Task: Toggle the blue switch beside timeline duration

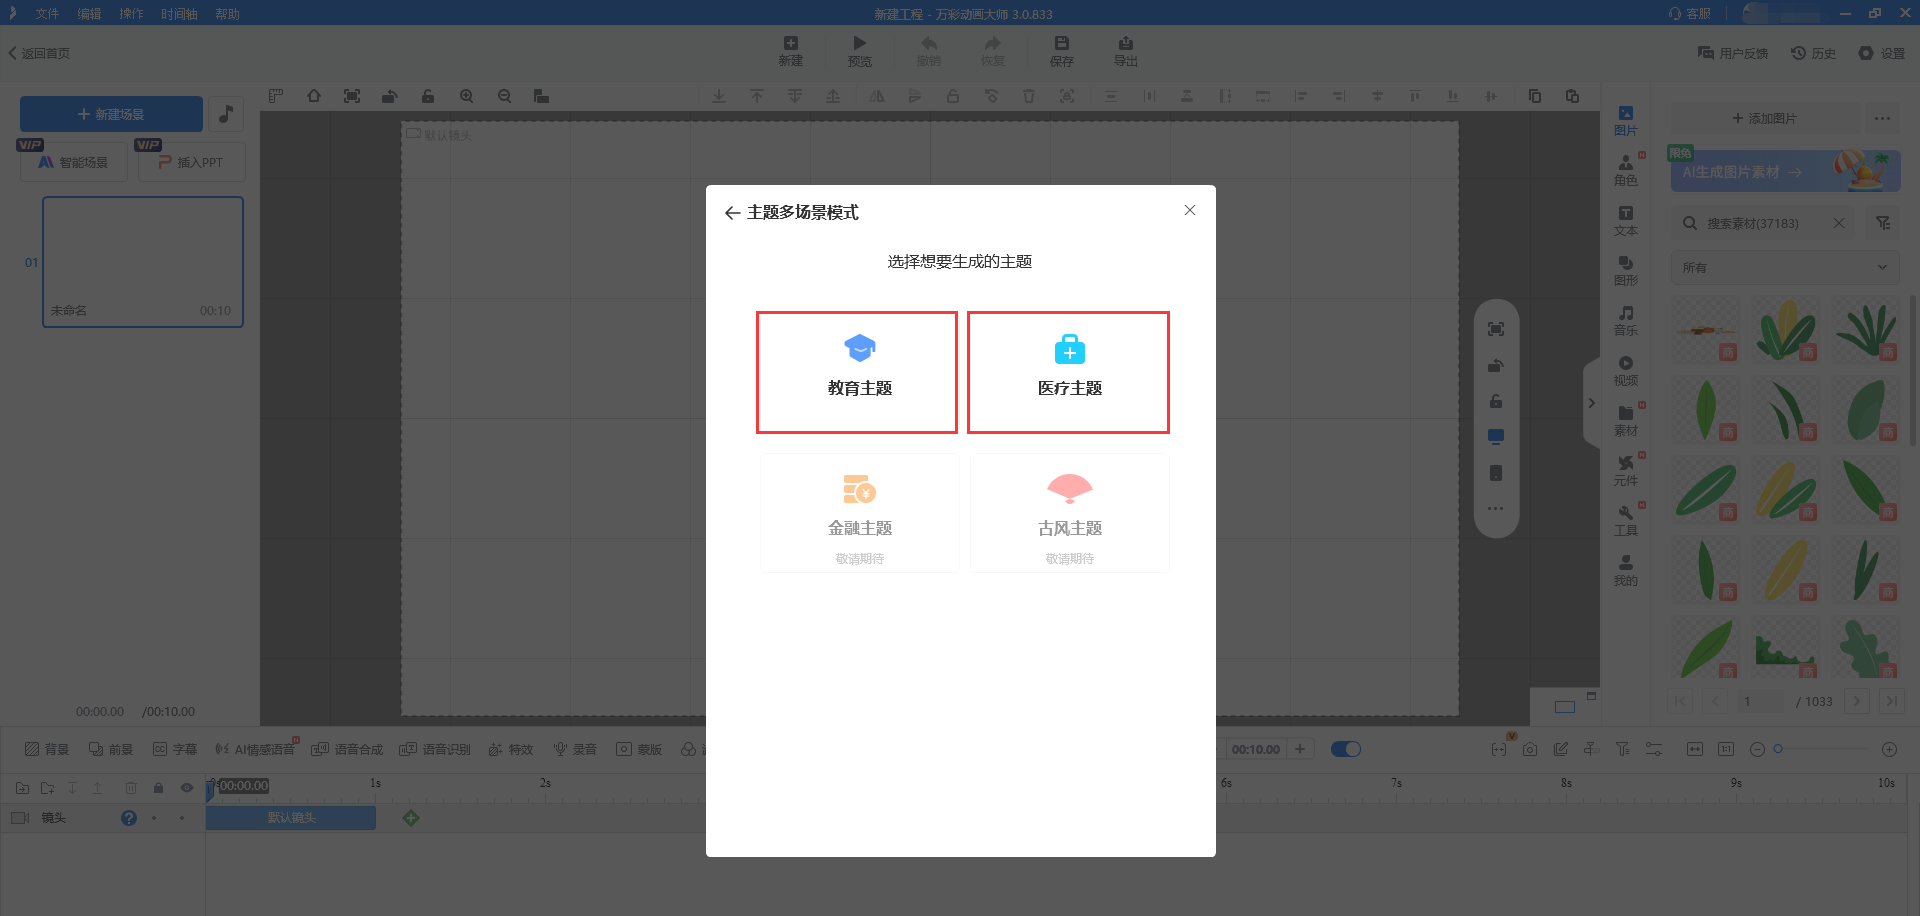Action: point(1345,749)
